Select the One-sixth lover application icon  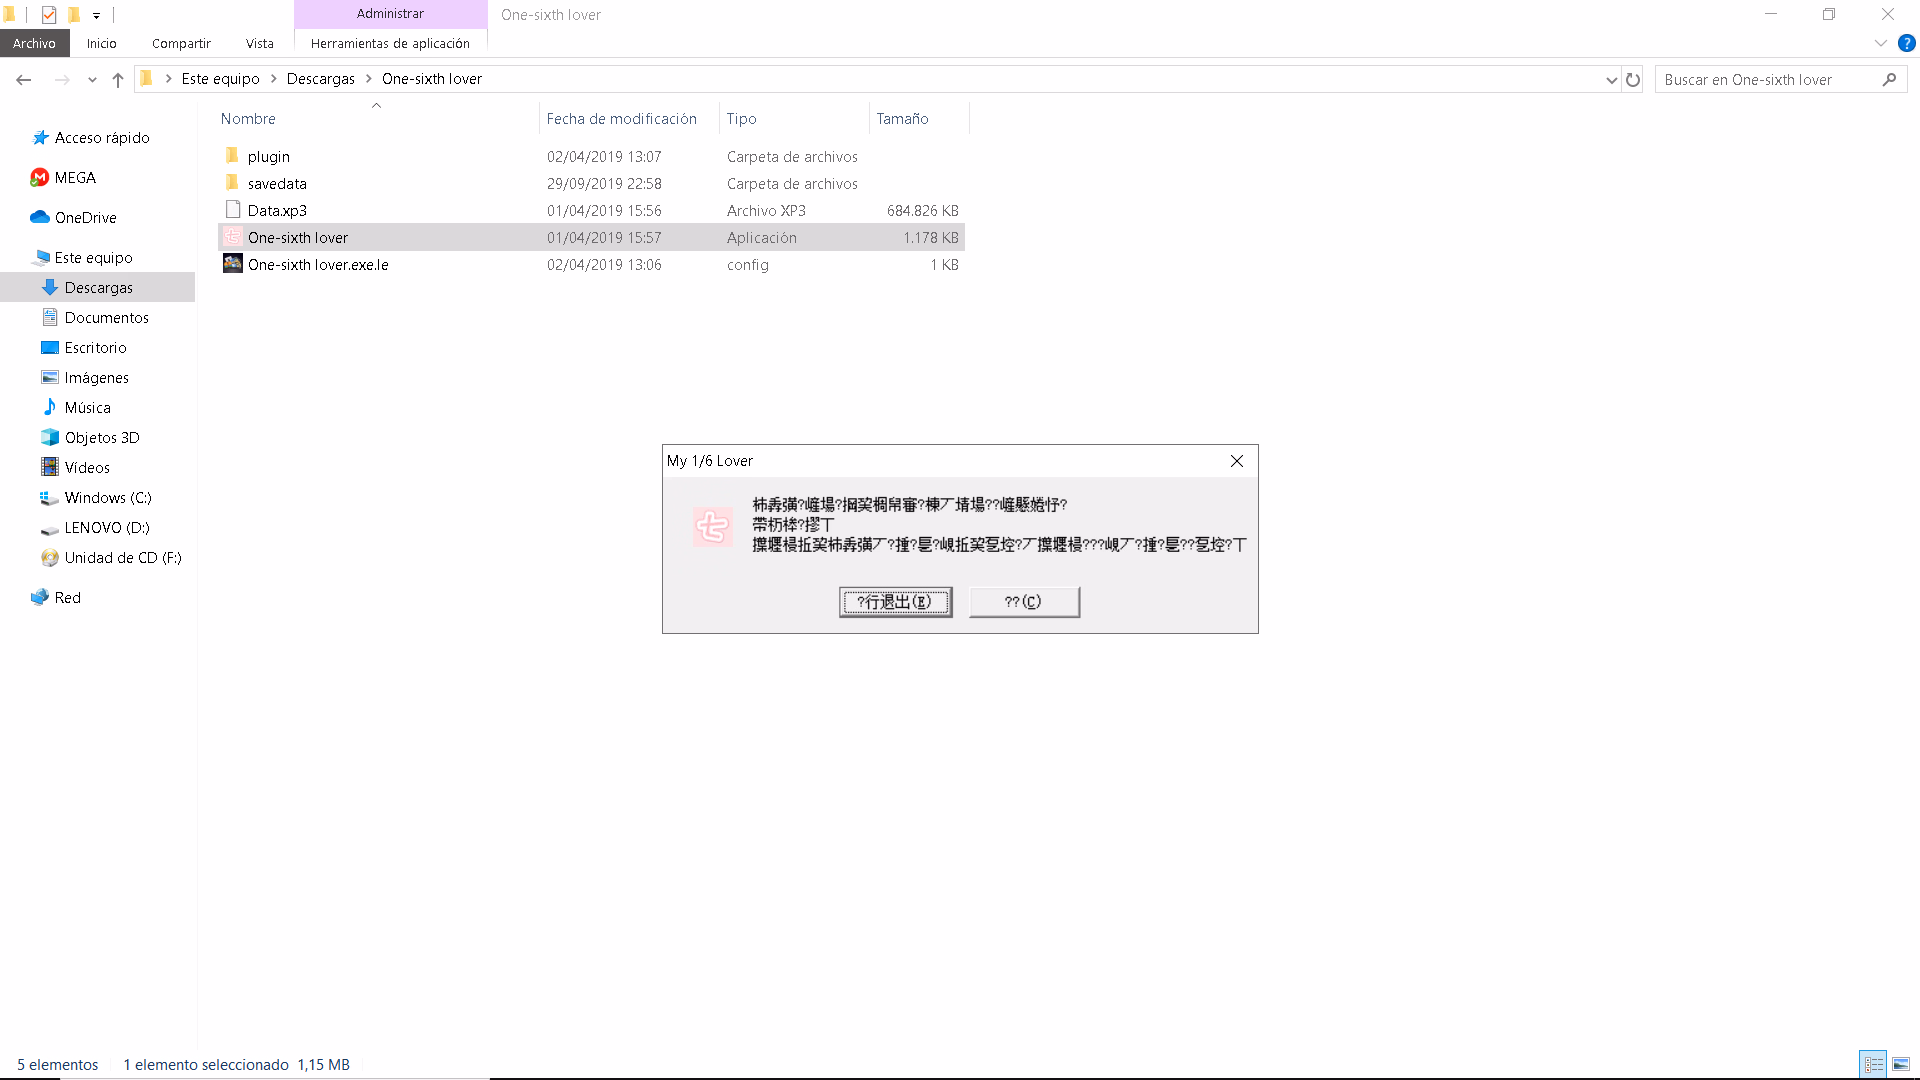click(232, 237)
